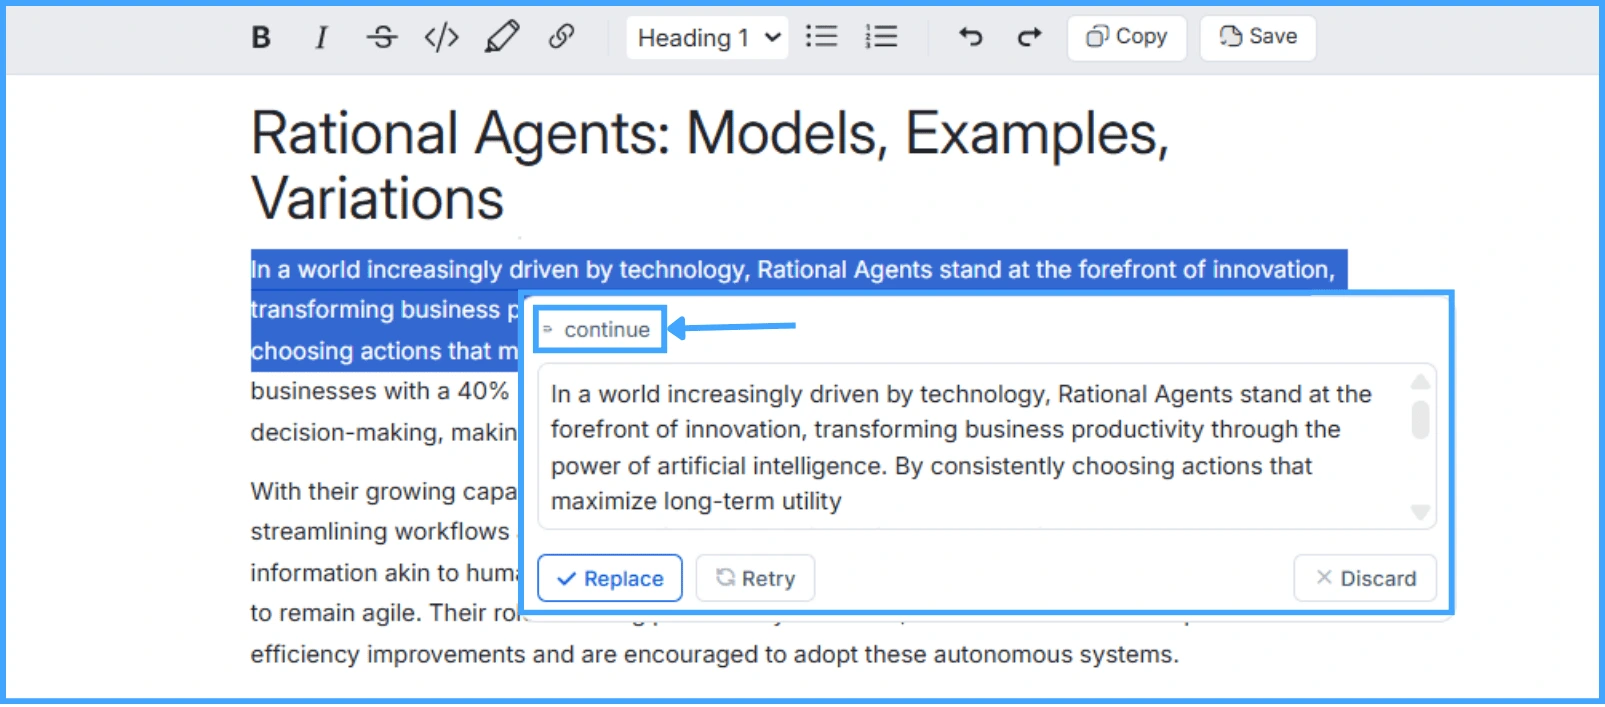
Task: Create a numbered list
Action: [x=881, y=38]
